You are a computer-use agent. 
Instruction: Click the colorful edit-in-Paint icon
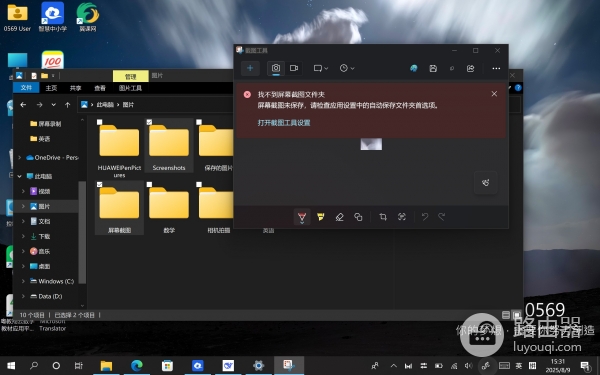(414, 68)
